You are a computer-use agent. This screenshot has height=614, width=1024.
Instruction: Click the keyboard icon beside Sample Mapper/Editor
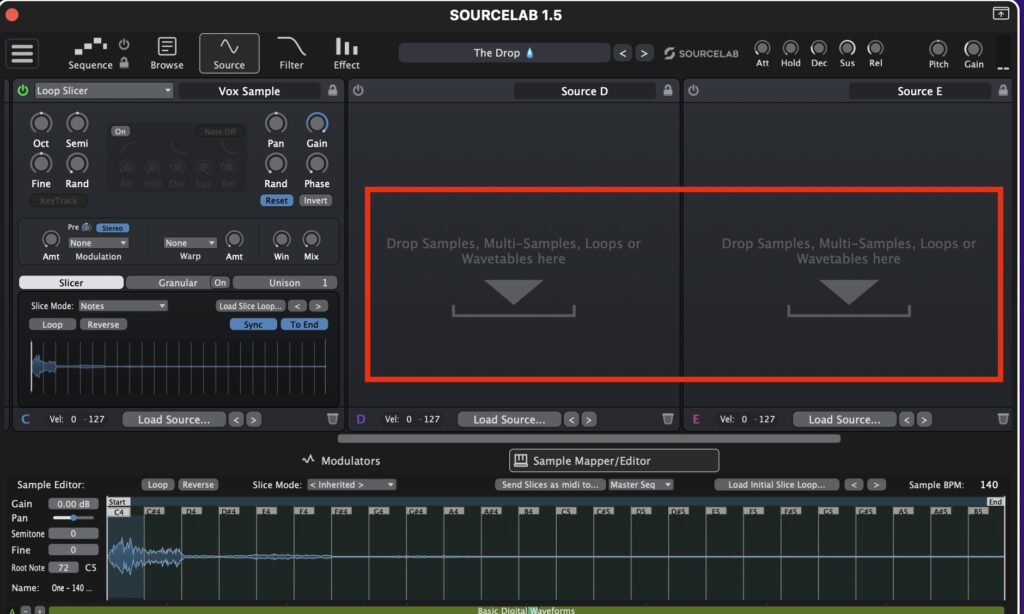tap(521, 460)
